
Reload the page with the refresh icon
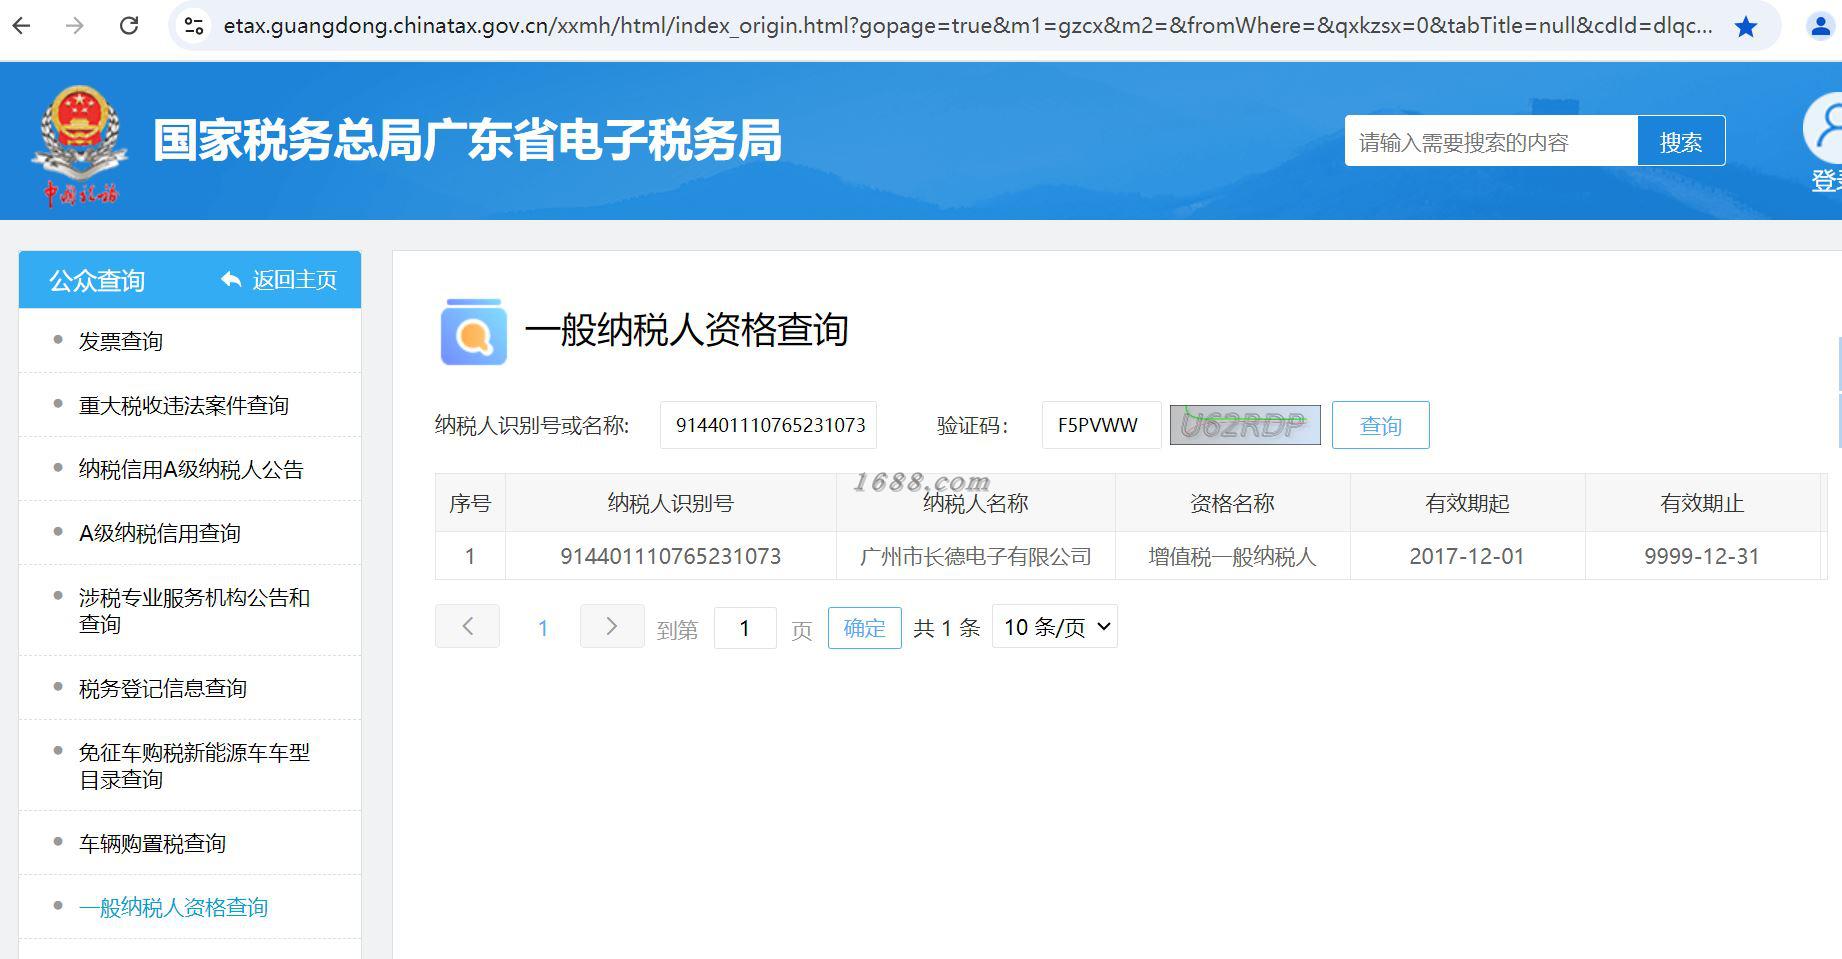[129, 26]
